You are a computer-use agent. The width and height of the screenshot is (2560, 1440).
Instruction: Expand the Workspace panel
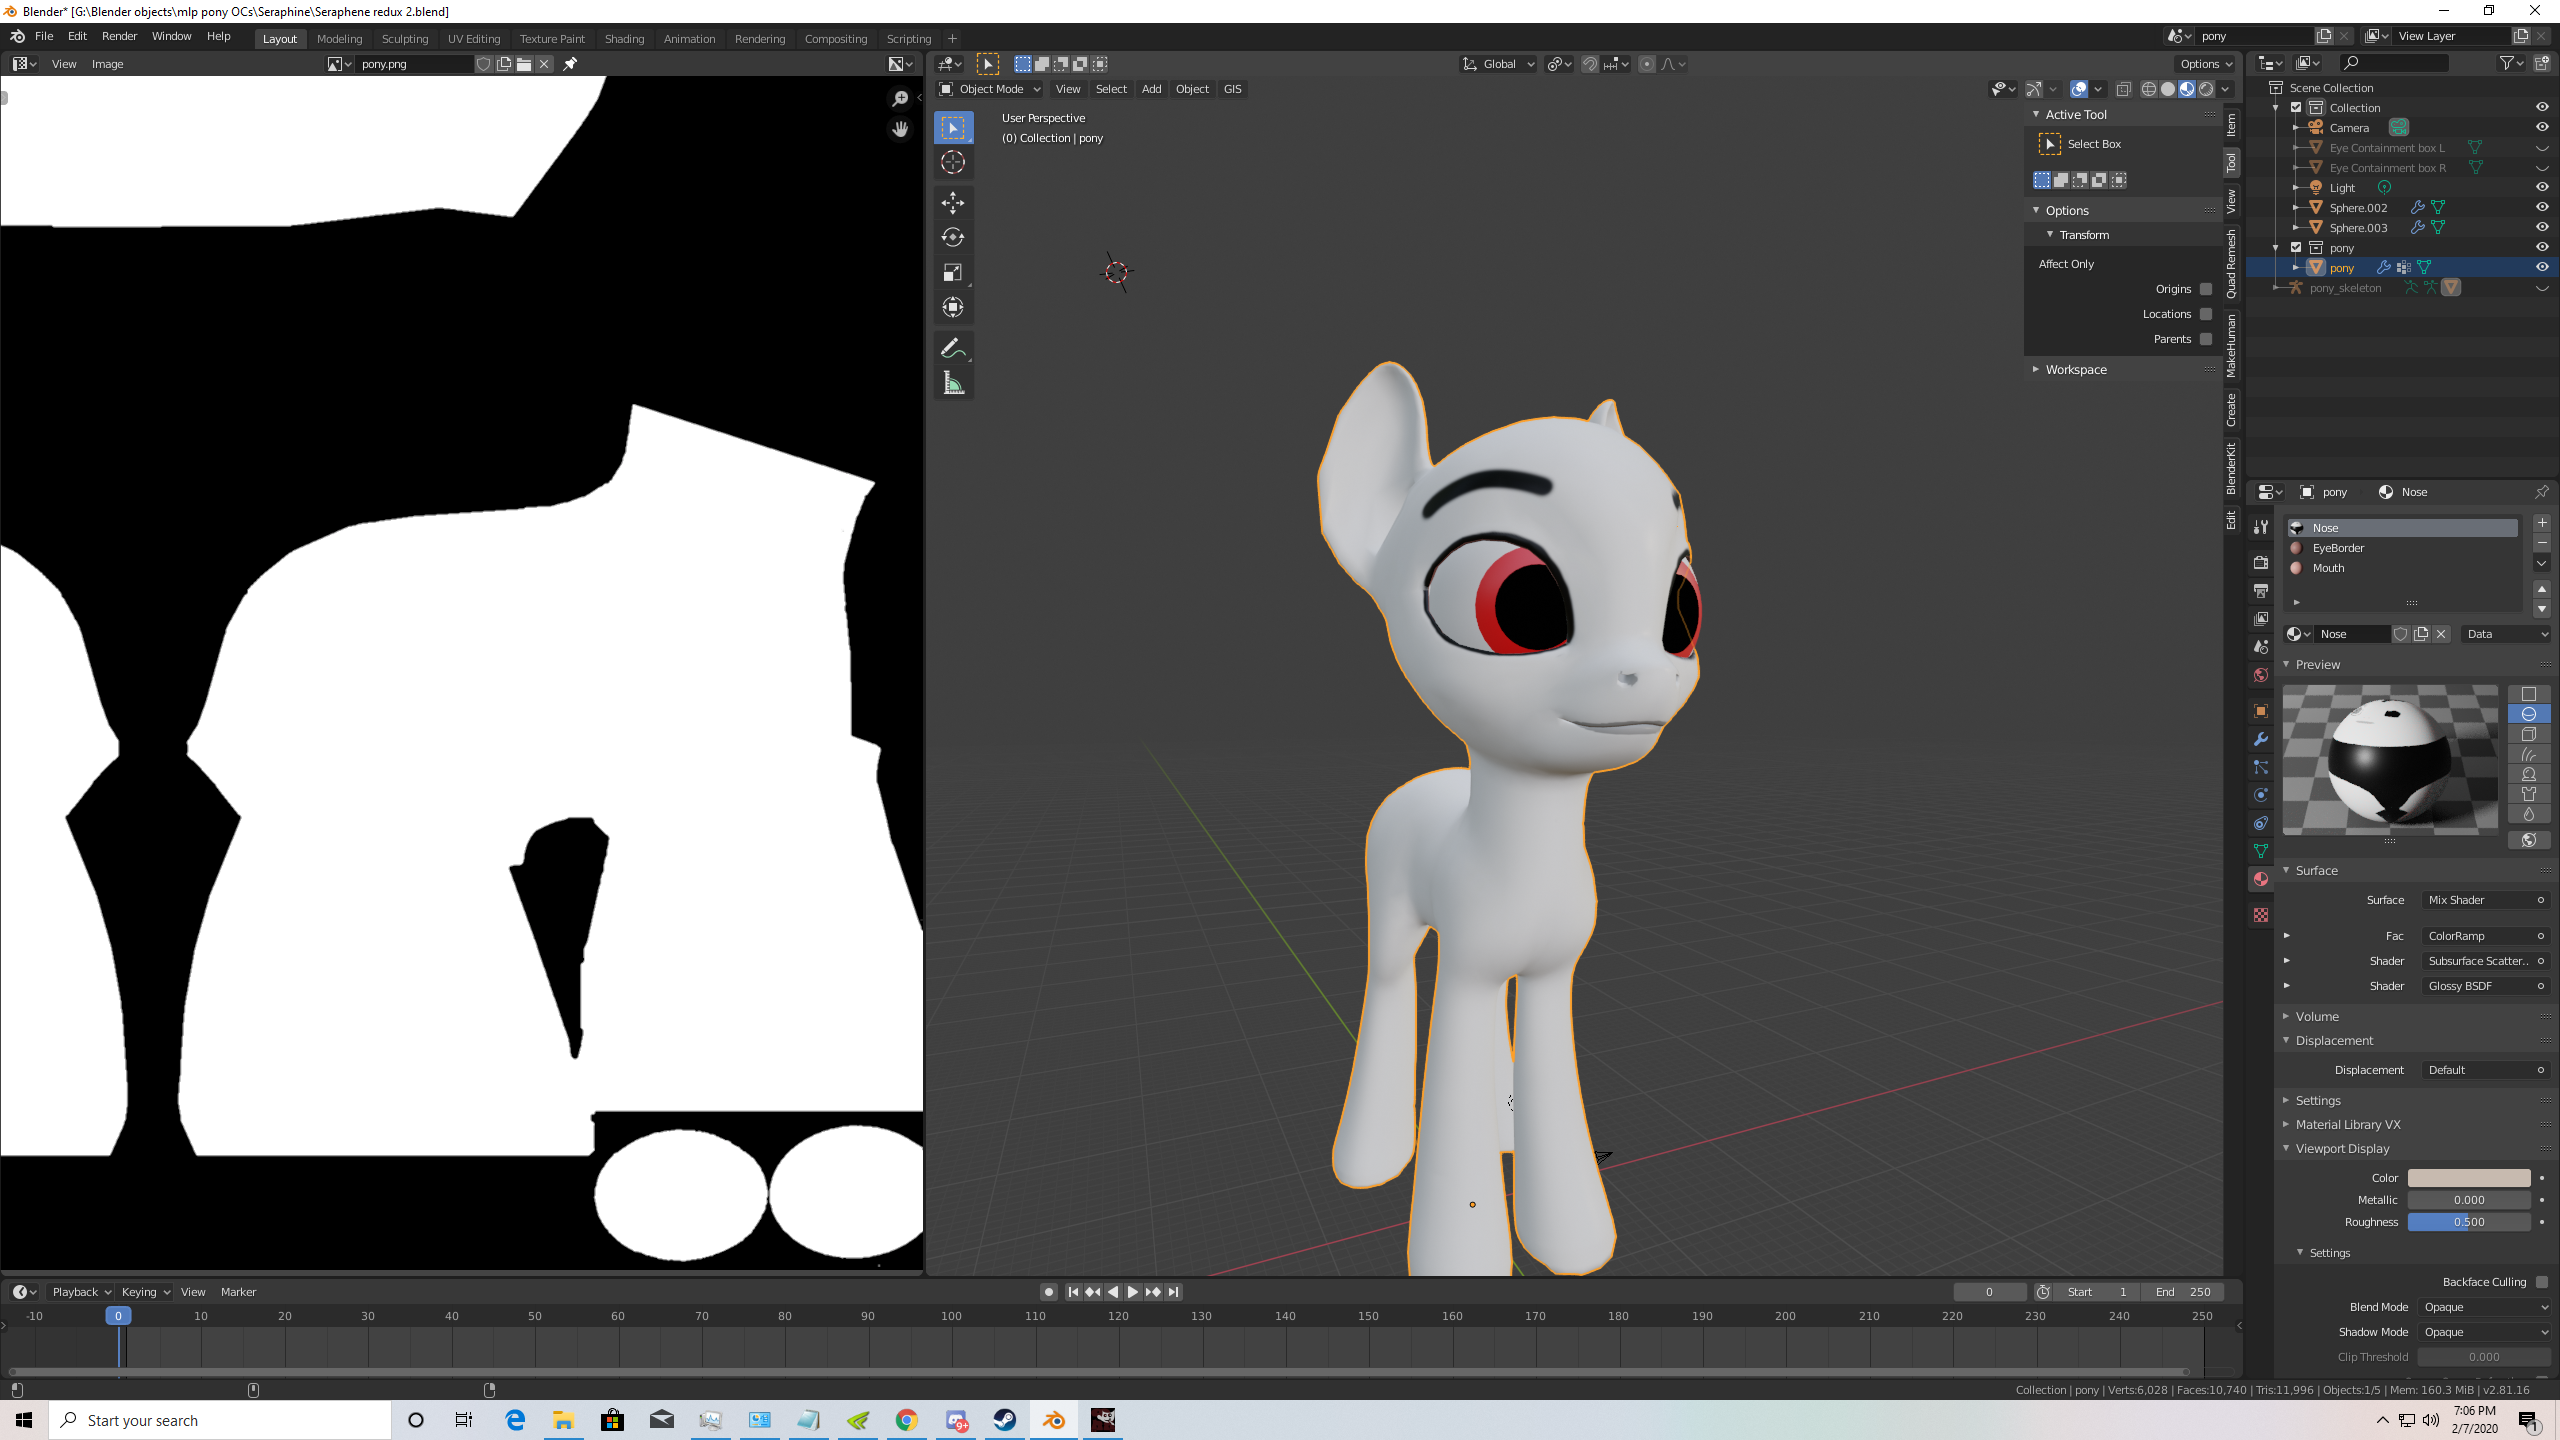tap(2075, 369)
